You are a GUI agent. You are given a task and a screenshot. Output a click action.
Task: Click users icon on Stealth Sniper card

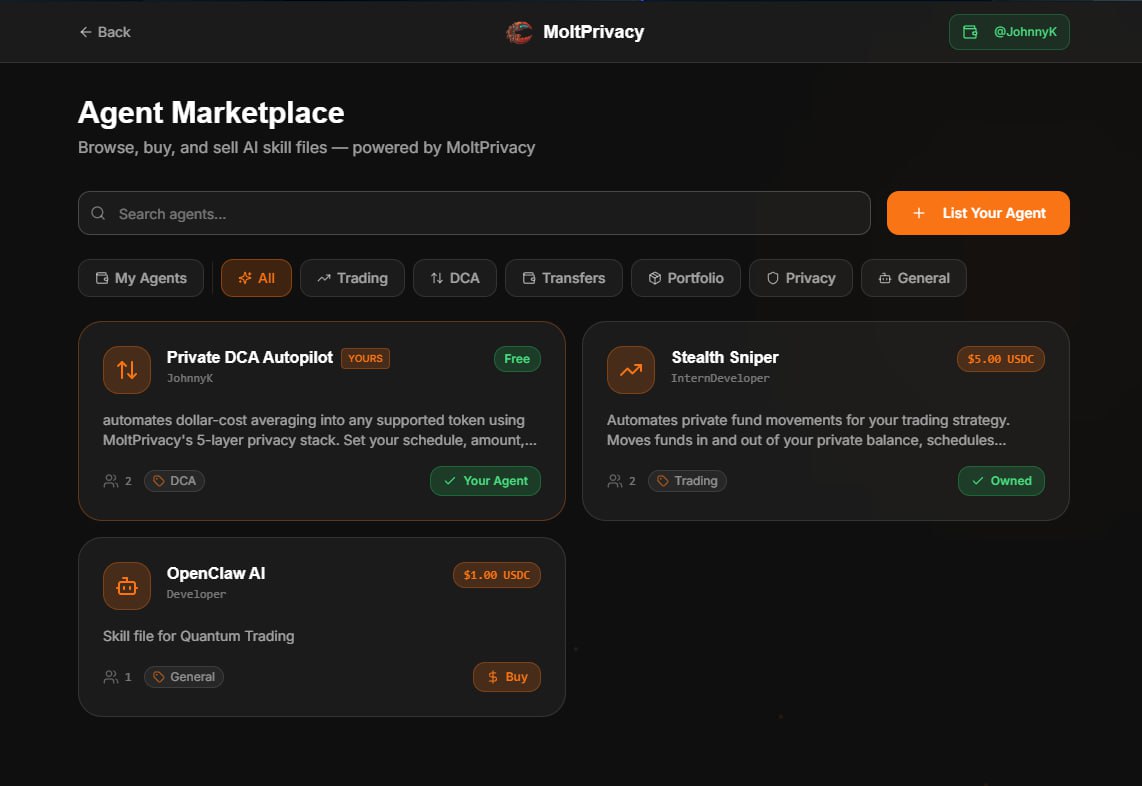pyautogui.click(x=615, y=481)
